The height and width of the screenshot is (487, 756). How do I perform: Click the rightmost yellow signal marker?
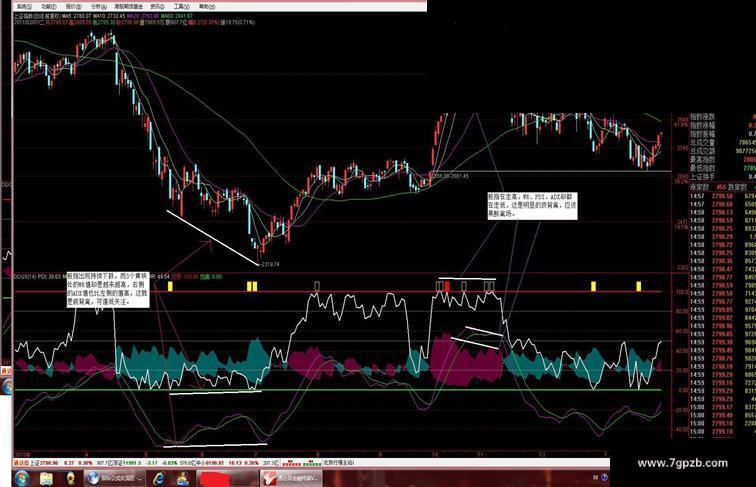pos(638,286)
